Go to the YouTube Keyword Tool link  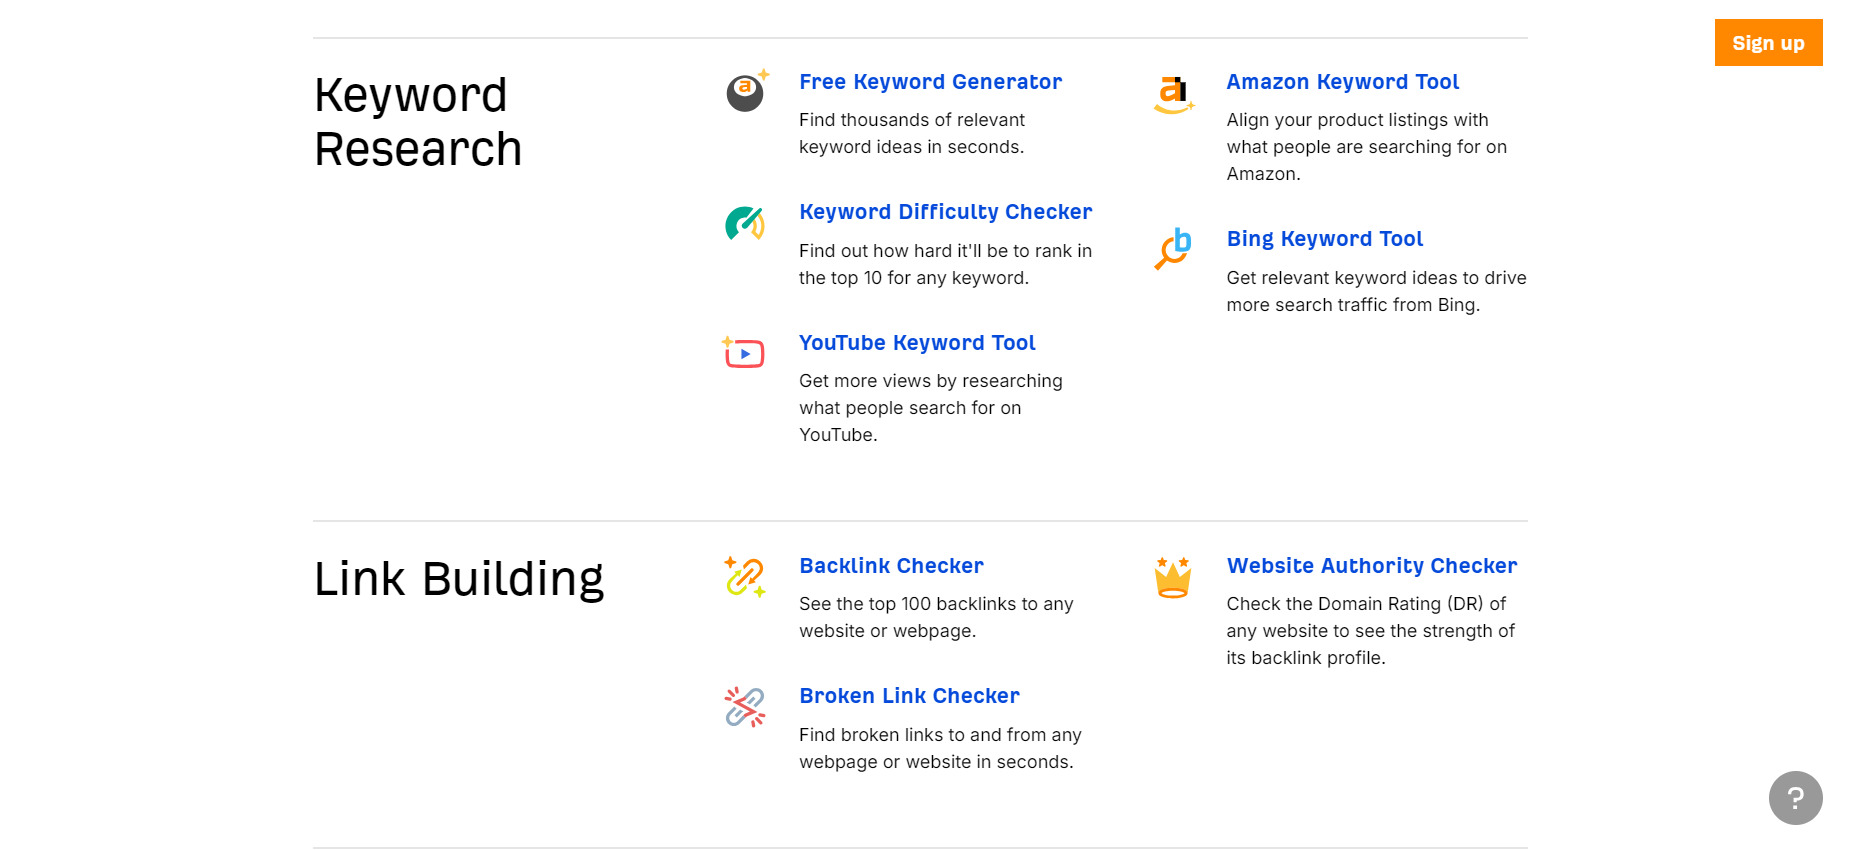click(917, 343)
